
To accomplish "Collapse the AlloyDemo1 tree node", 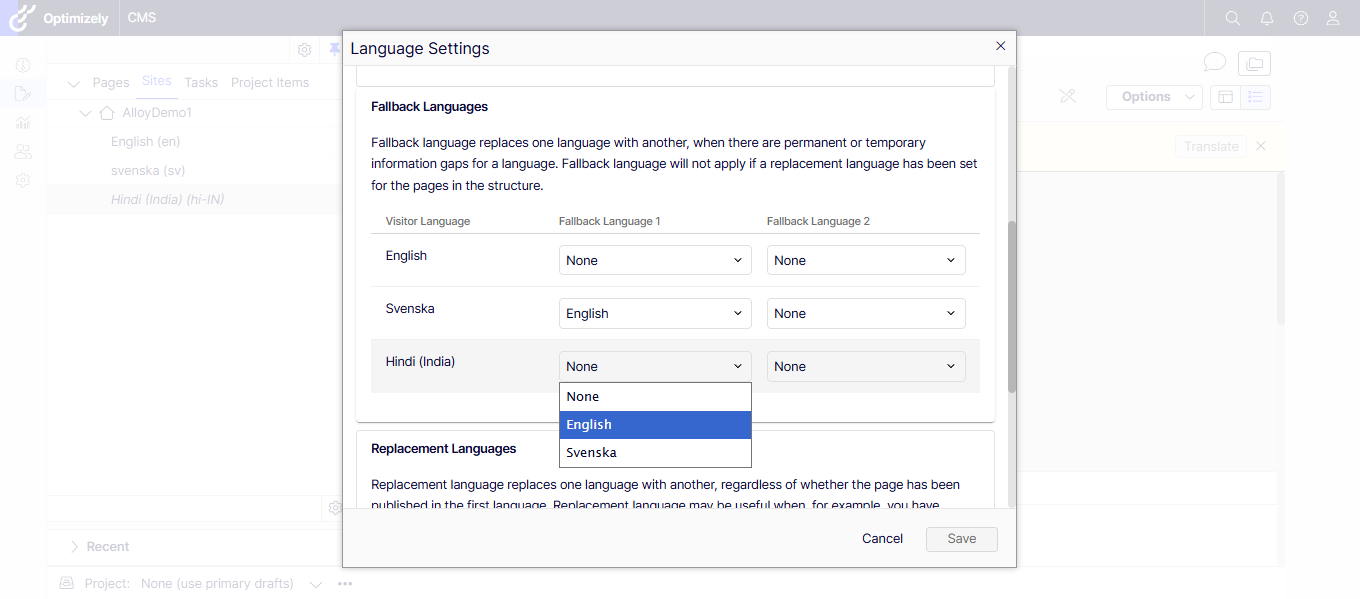I will [85, 112].
